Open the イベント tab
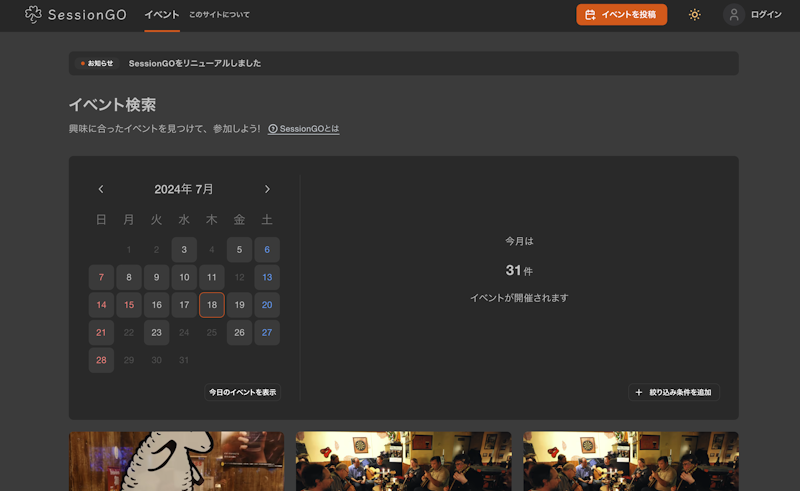800x491 pixels. pos(162,15)
